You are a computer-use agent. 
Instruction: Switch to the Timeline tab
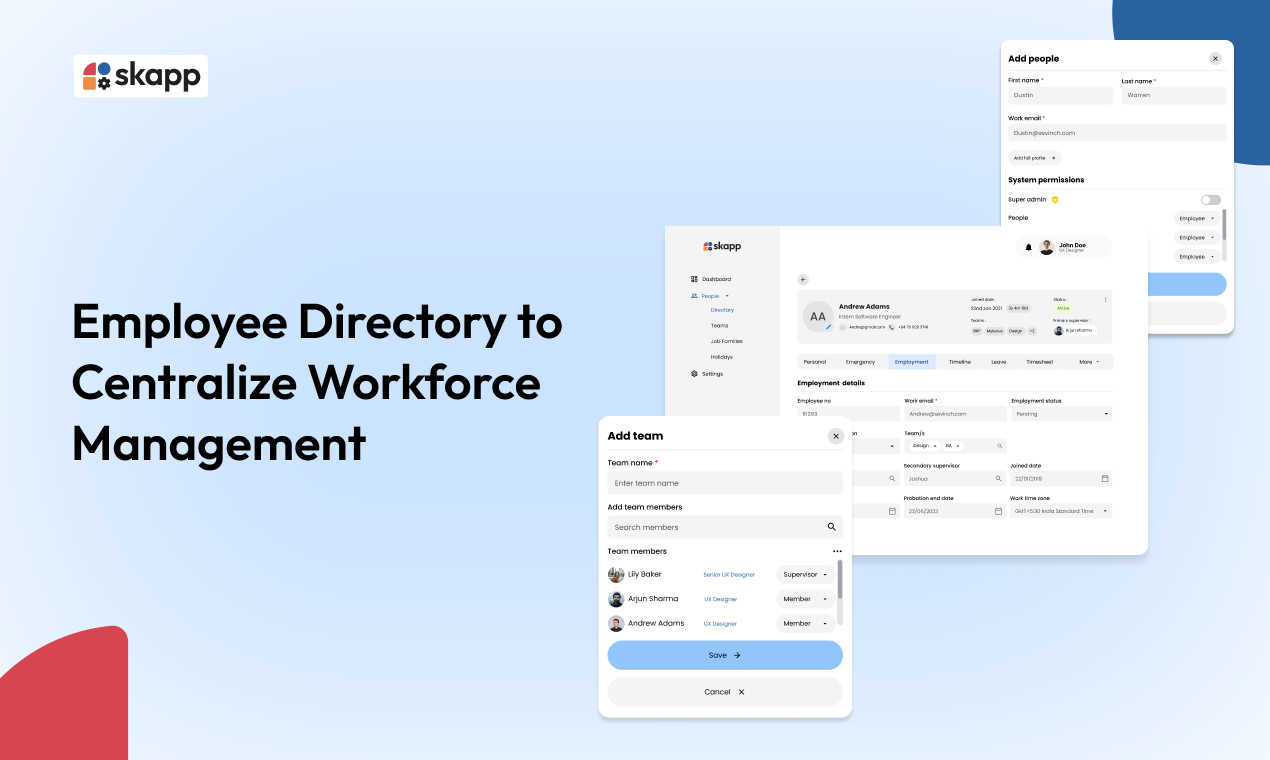click(960, 362)
